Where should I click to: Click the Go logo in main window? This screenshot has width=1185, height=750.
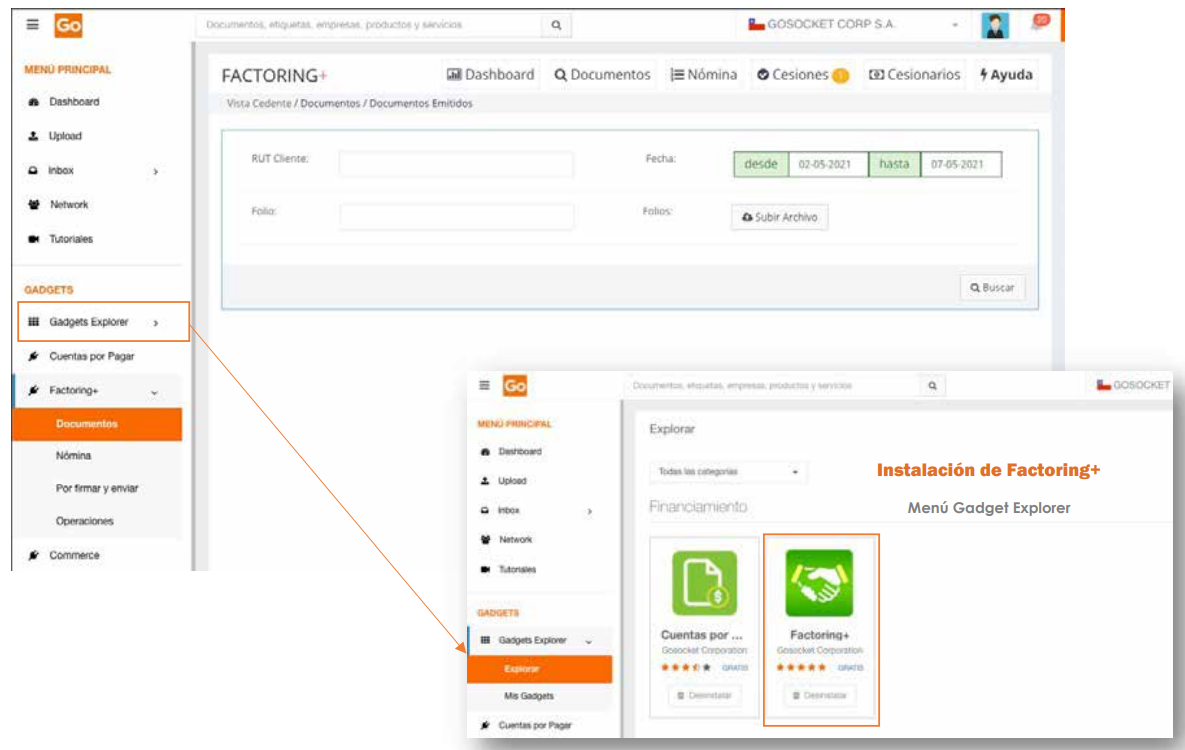click(68, 25)
